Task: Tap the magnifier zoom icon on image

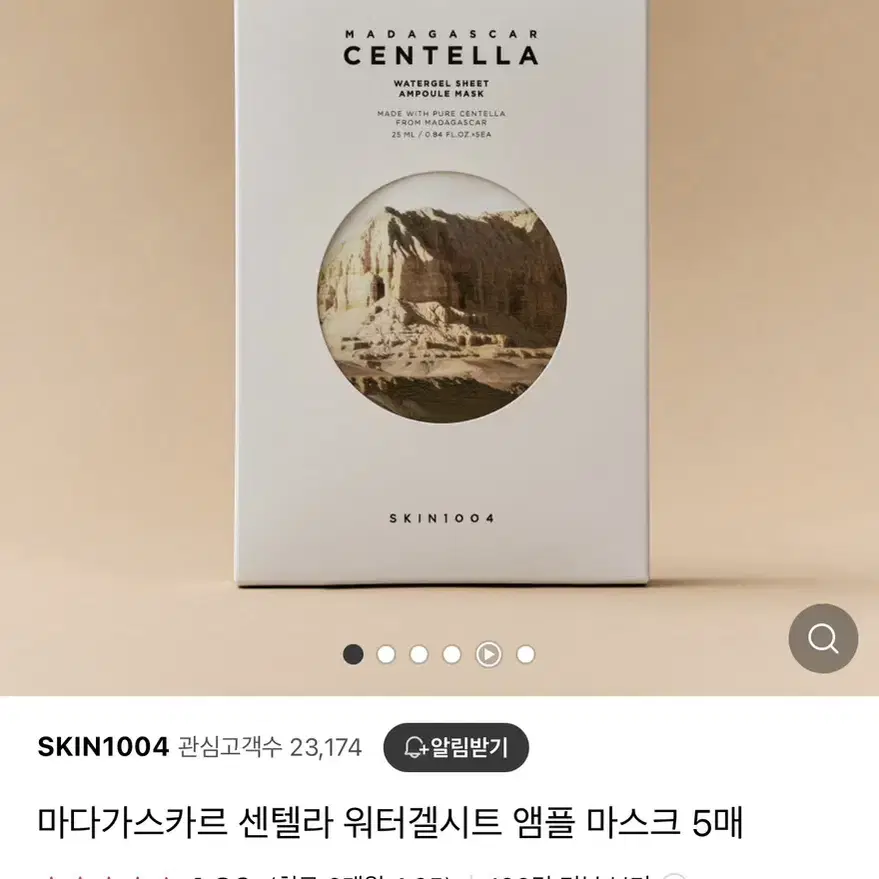Action: (823, 639)
